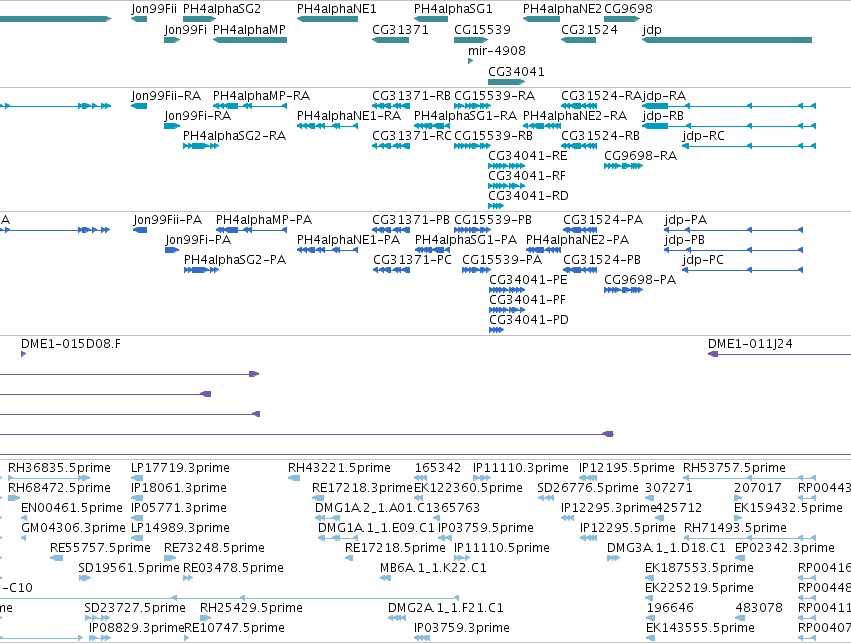Click EST RH43221.5prime label
This screenshot has height=643, width=851.
(339, 468)
